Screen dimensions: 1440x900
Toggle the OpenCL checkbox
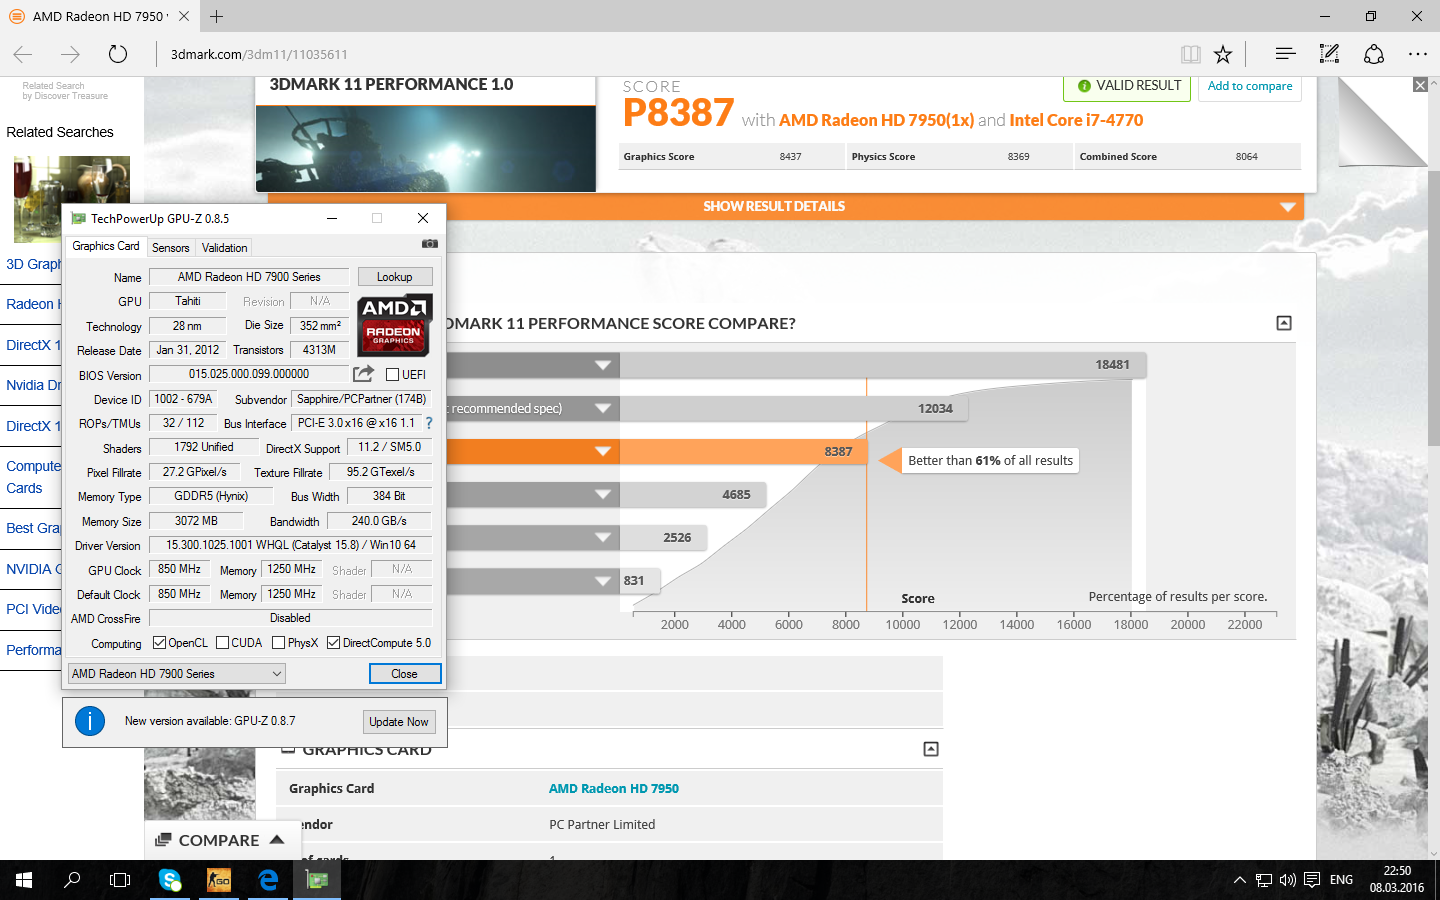[x=159, y=643]
